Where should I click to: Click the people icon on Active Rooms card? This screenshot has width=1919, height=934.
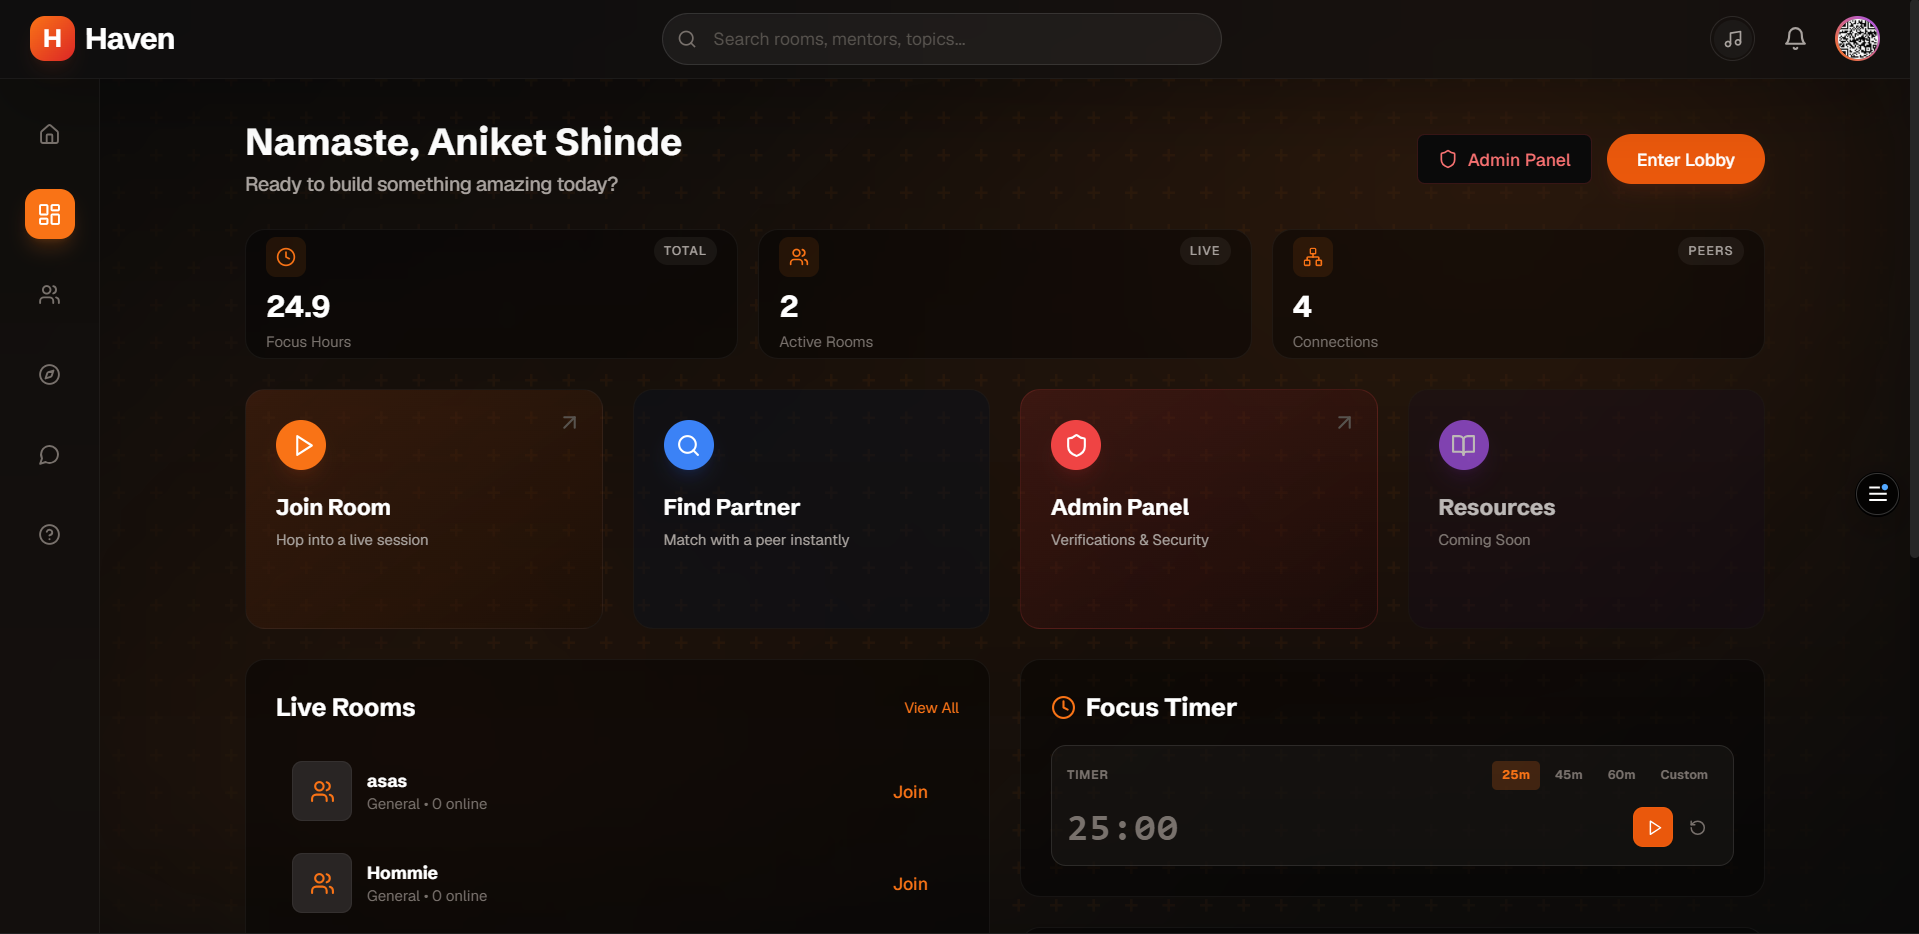(799, 257)
